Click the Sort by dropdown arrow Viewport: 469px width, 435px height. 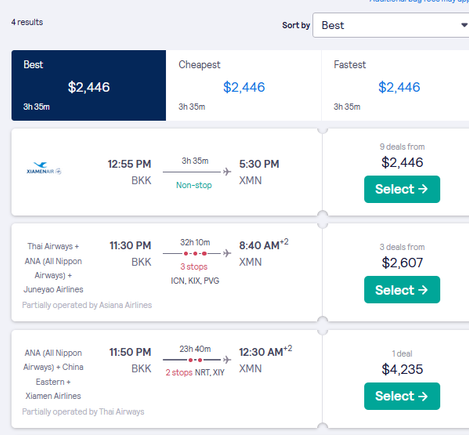click(x=464, y=25)
